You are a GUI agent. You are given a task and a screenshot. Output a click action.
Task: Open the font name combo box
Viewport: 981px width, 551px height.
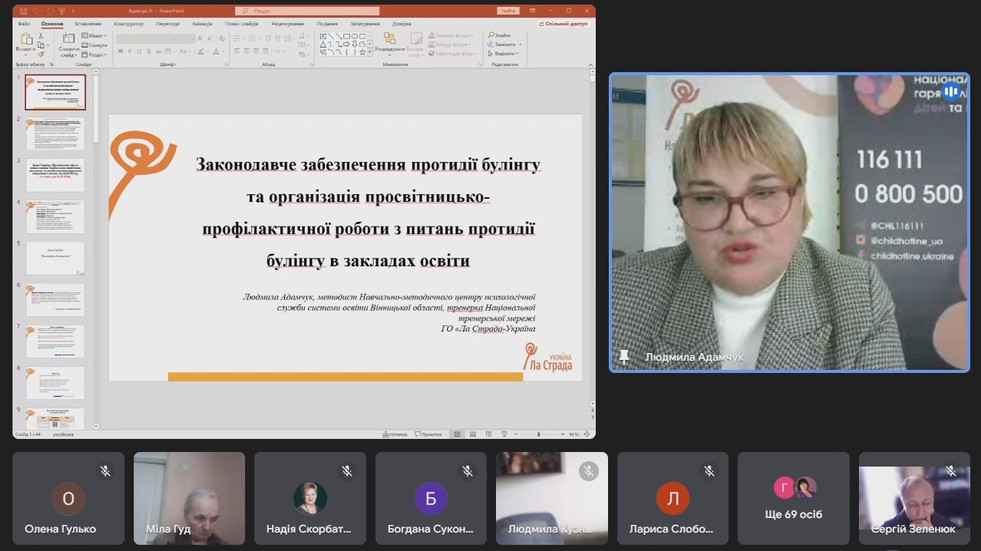(x=146, y=39)
